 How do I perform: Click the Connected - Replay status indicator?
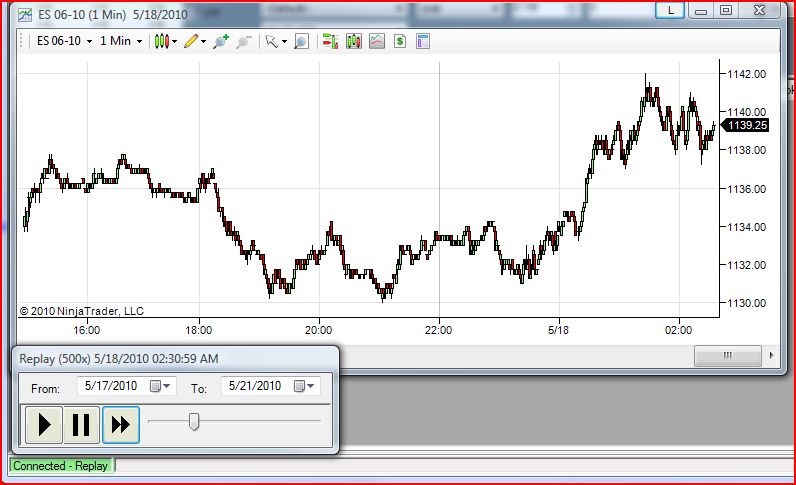(61, 466)
